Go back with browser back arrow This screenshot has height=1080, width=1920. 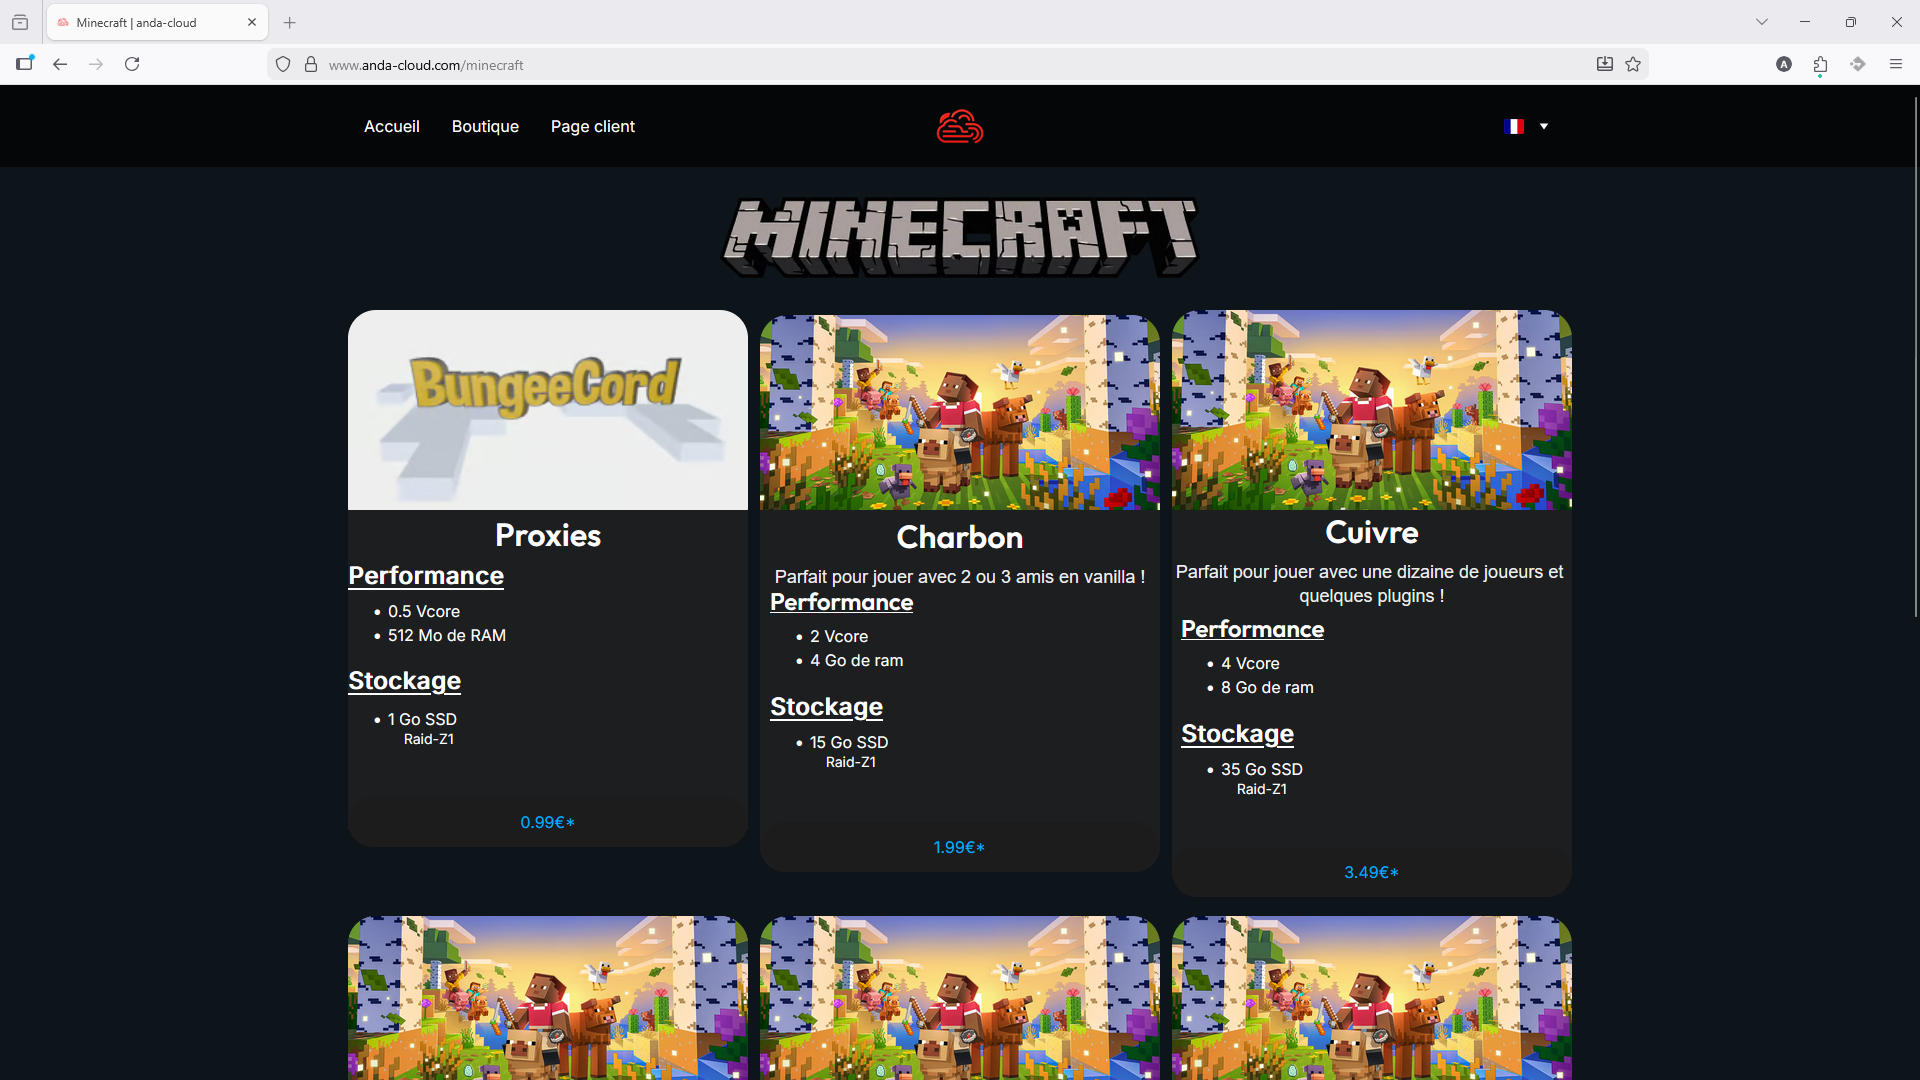[x=60, y=64]
